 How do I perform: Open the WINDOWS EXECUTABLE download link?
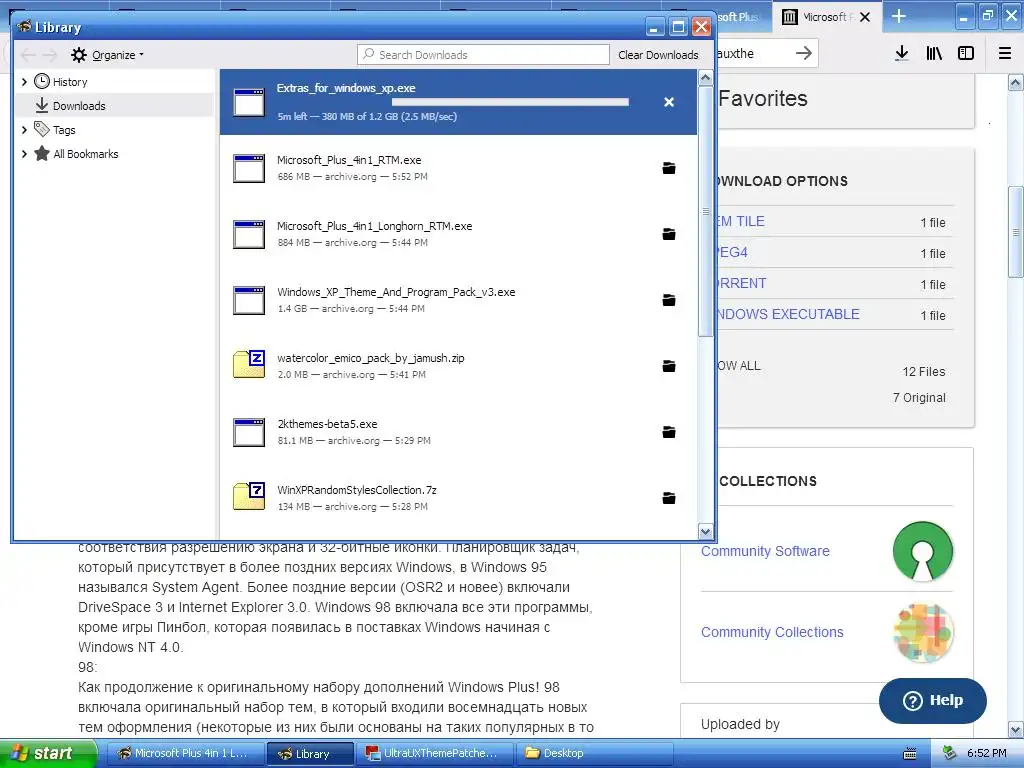point(788,314)
